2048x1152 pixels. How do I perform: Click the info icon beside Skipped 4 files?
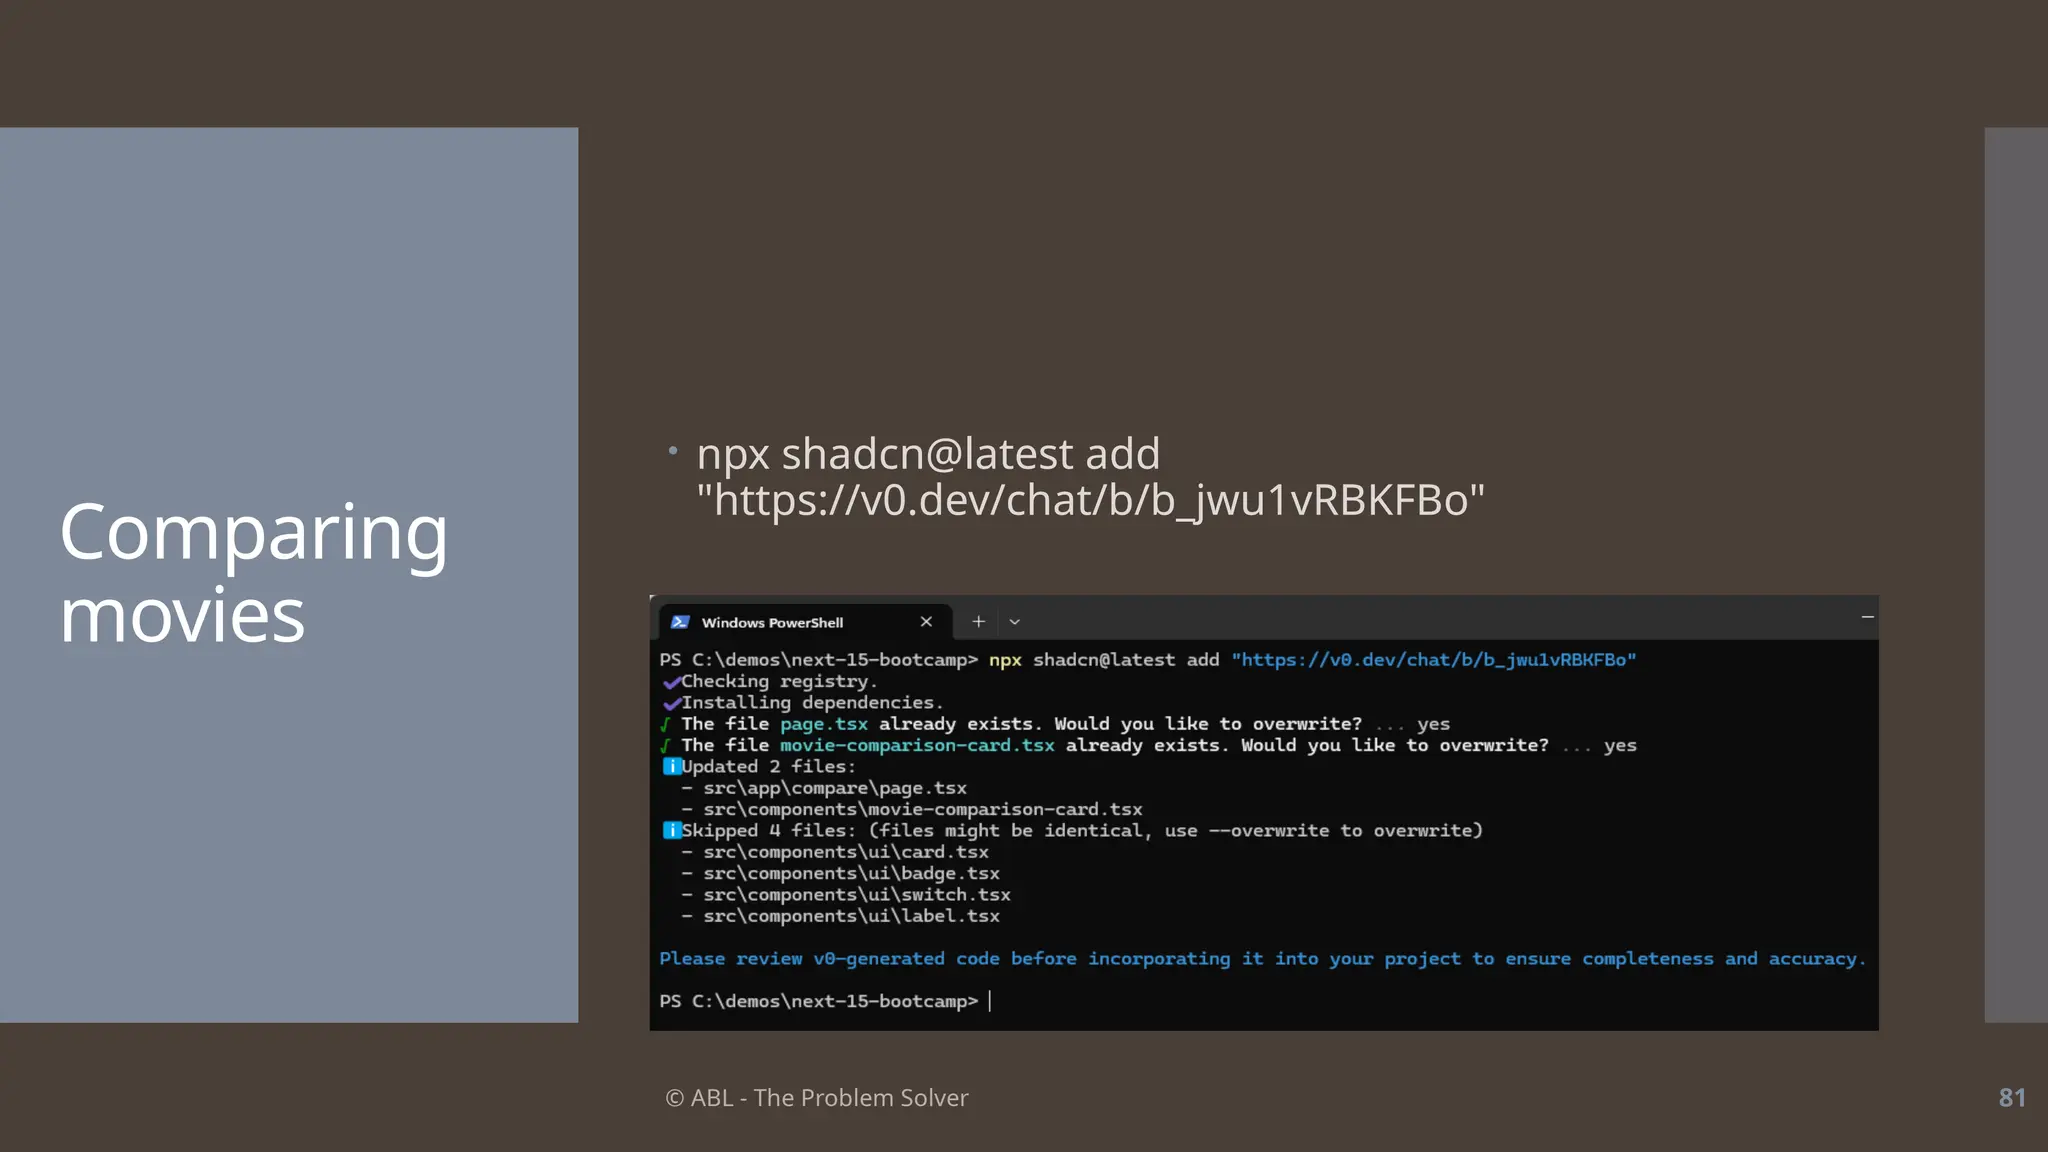click(x=672, y=831)
